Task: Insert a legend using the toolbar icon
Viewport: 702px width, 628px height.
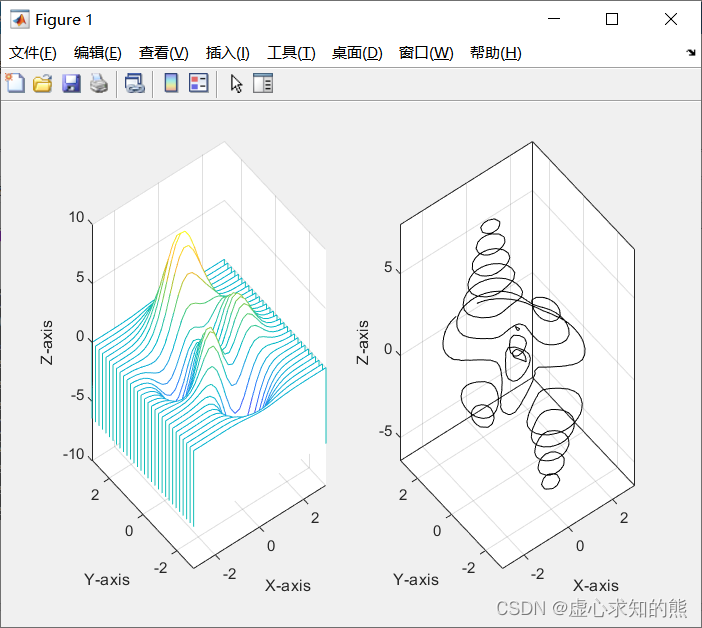Action: [199, 83]
